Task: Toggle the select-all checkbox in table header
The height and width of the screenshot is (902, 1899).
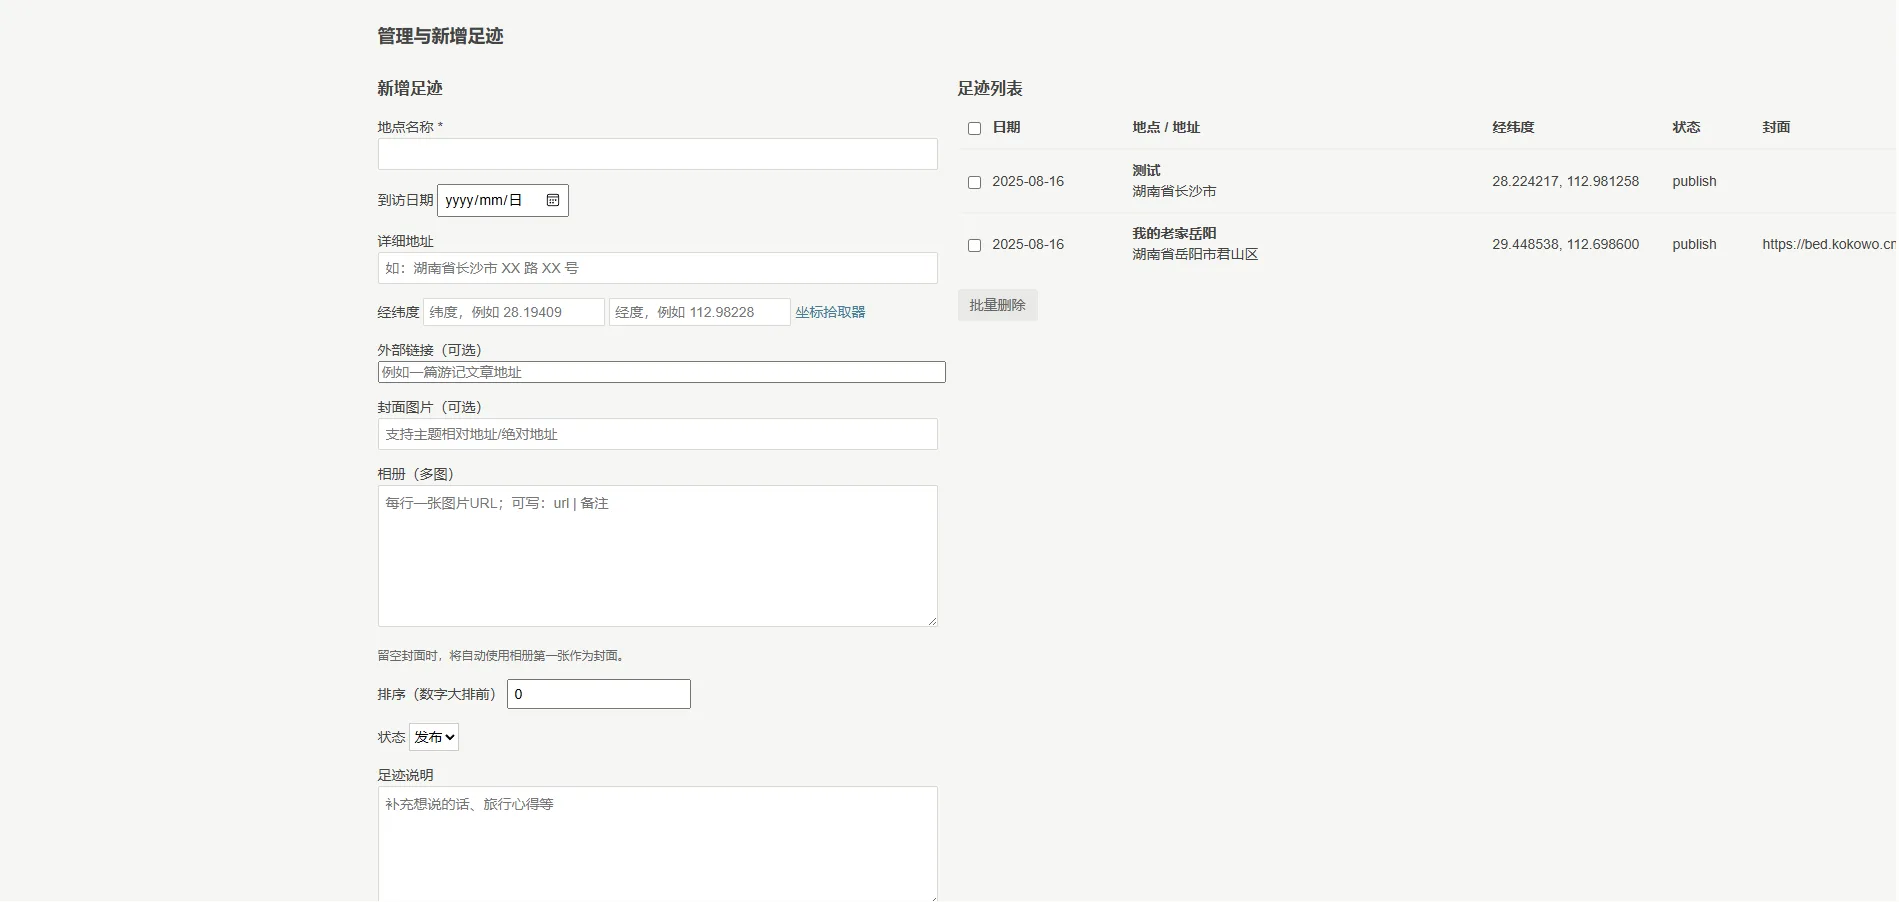Action: (974, 128)
